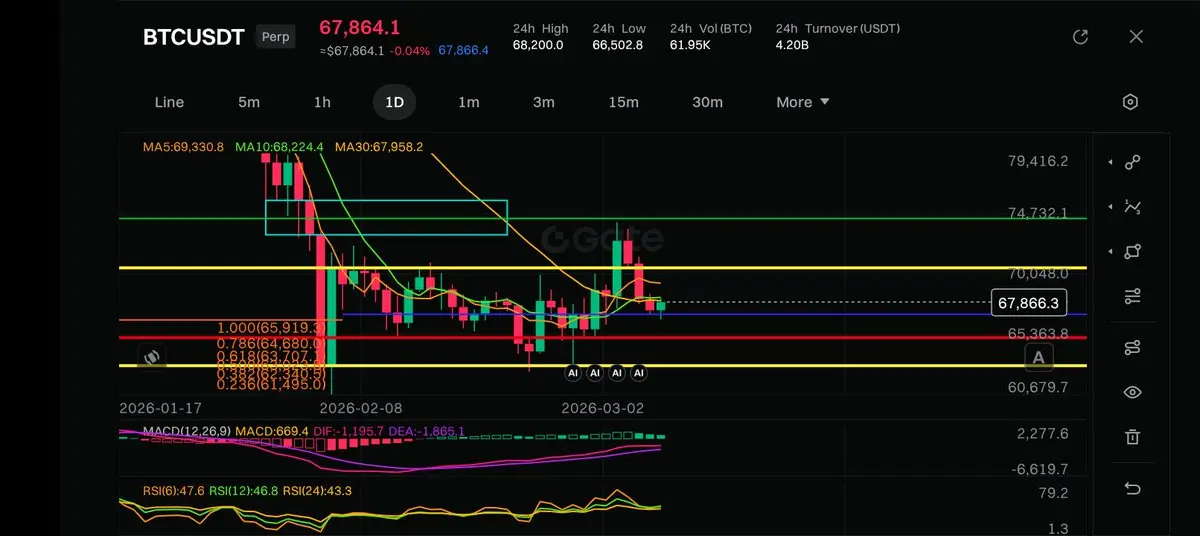Select the shape drawing tool

pos(1132,252)
